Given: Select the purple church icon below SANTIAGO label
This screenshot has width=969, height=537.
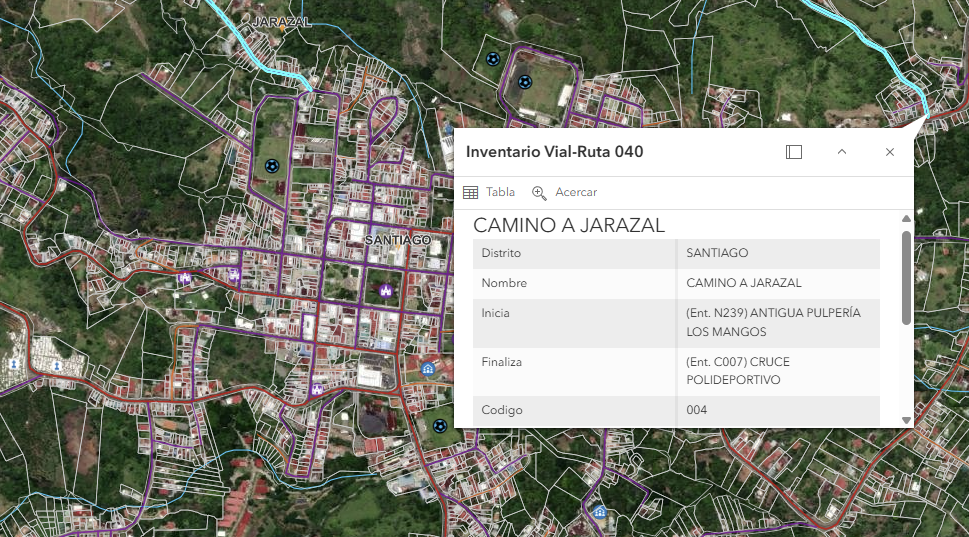Looking at the screenshot, I should 385,289.
